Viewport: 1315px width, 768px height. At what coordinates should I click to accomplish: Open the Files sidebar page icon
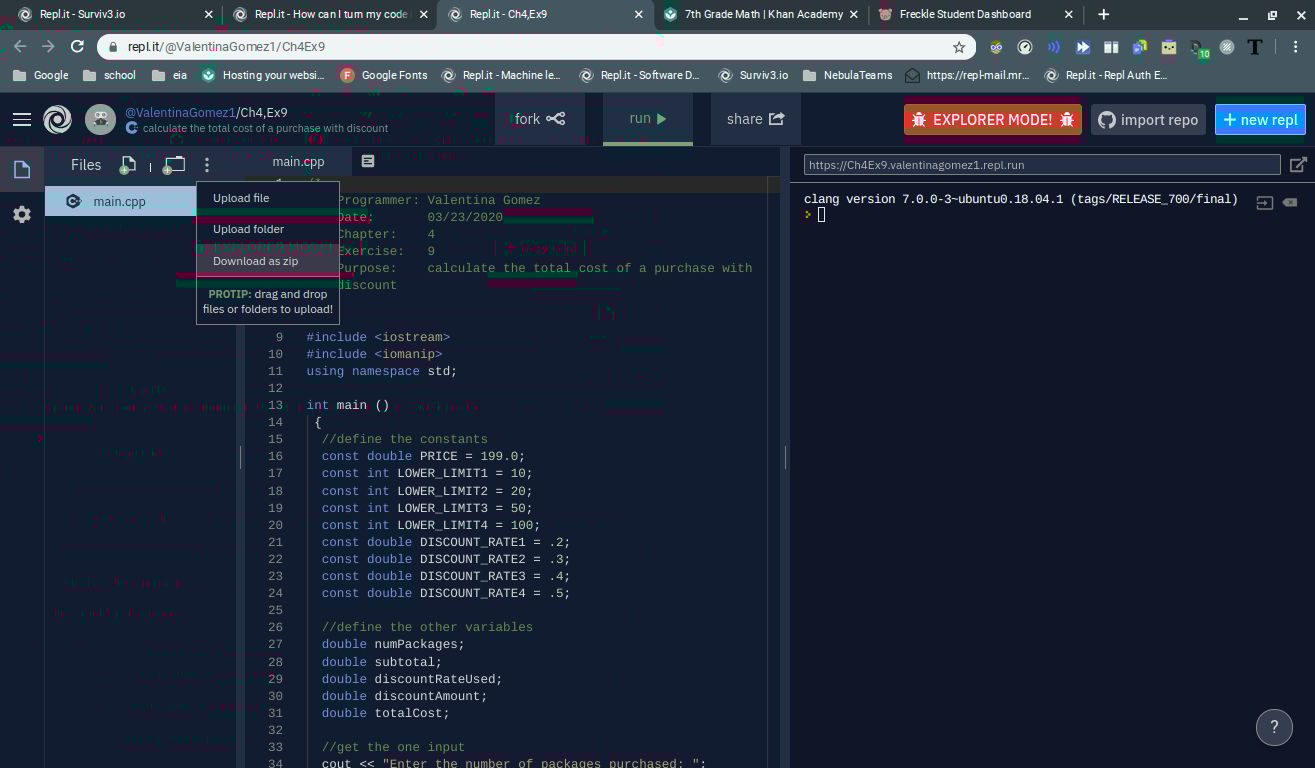[21, 170]
